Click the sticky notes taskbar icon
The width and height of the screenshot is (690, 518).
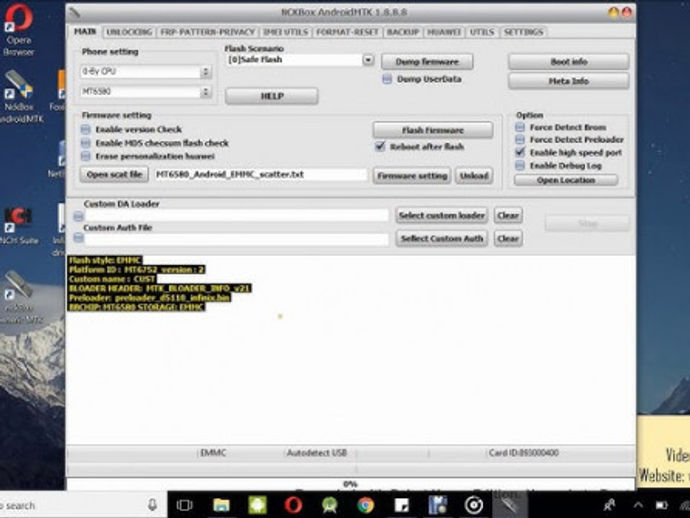(402, 505)
